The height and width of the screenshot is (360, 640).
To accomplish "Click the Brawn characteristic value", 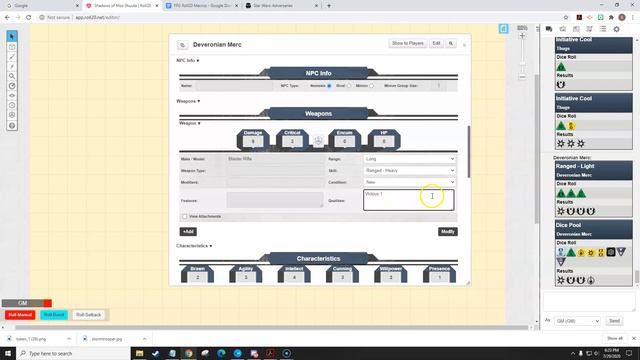I will pos(198,277).
